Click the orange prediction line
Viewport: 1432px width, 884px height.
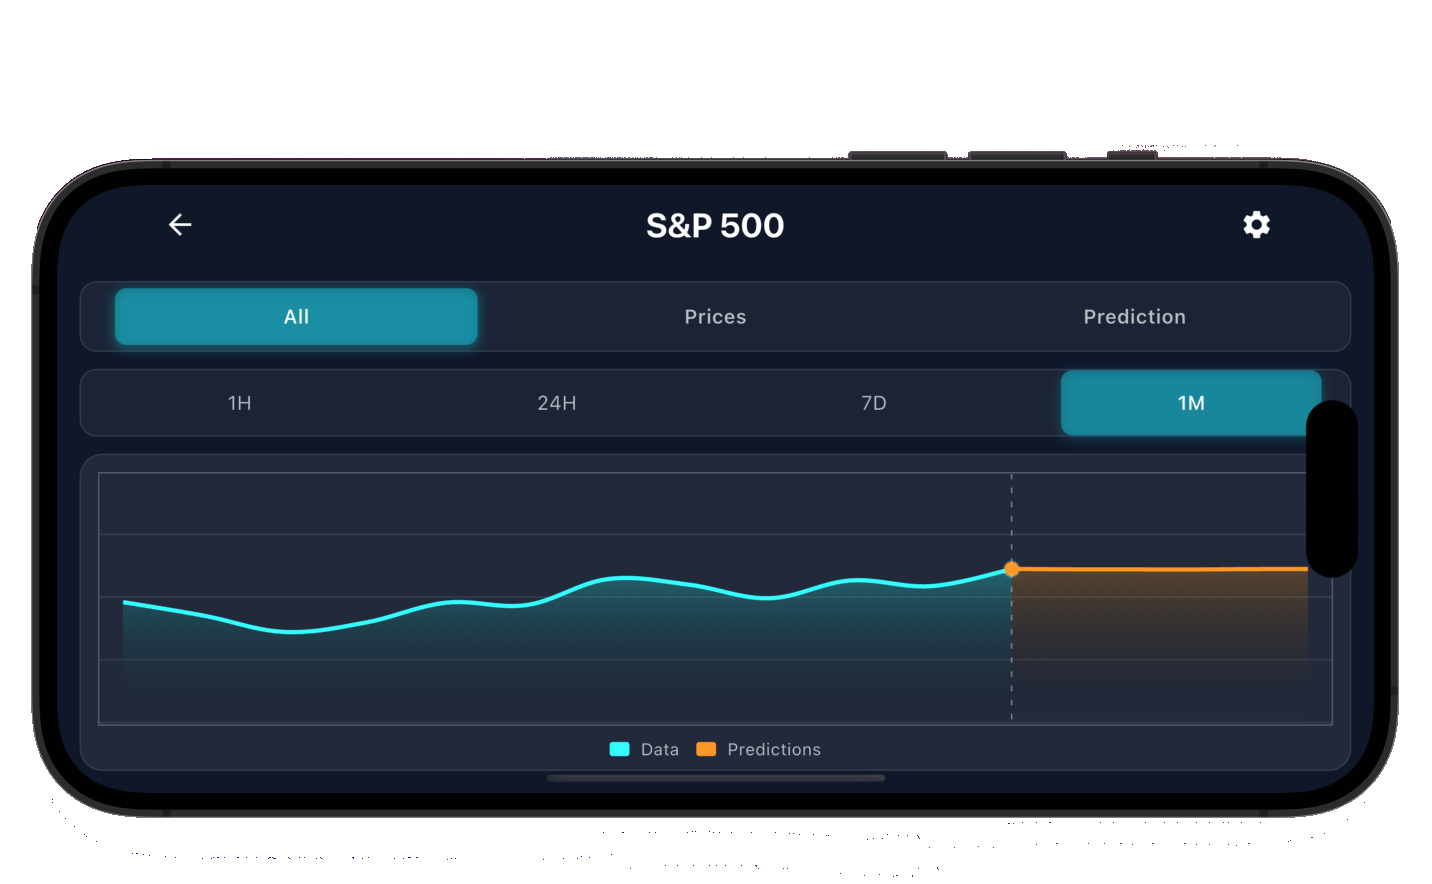1160,569
